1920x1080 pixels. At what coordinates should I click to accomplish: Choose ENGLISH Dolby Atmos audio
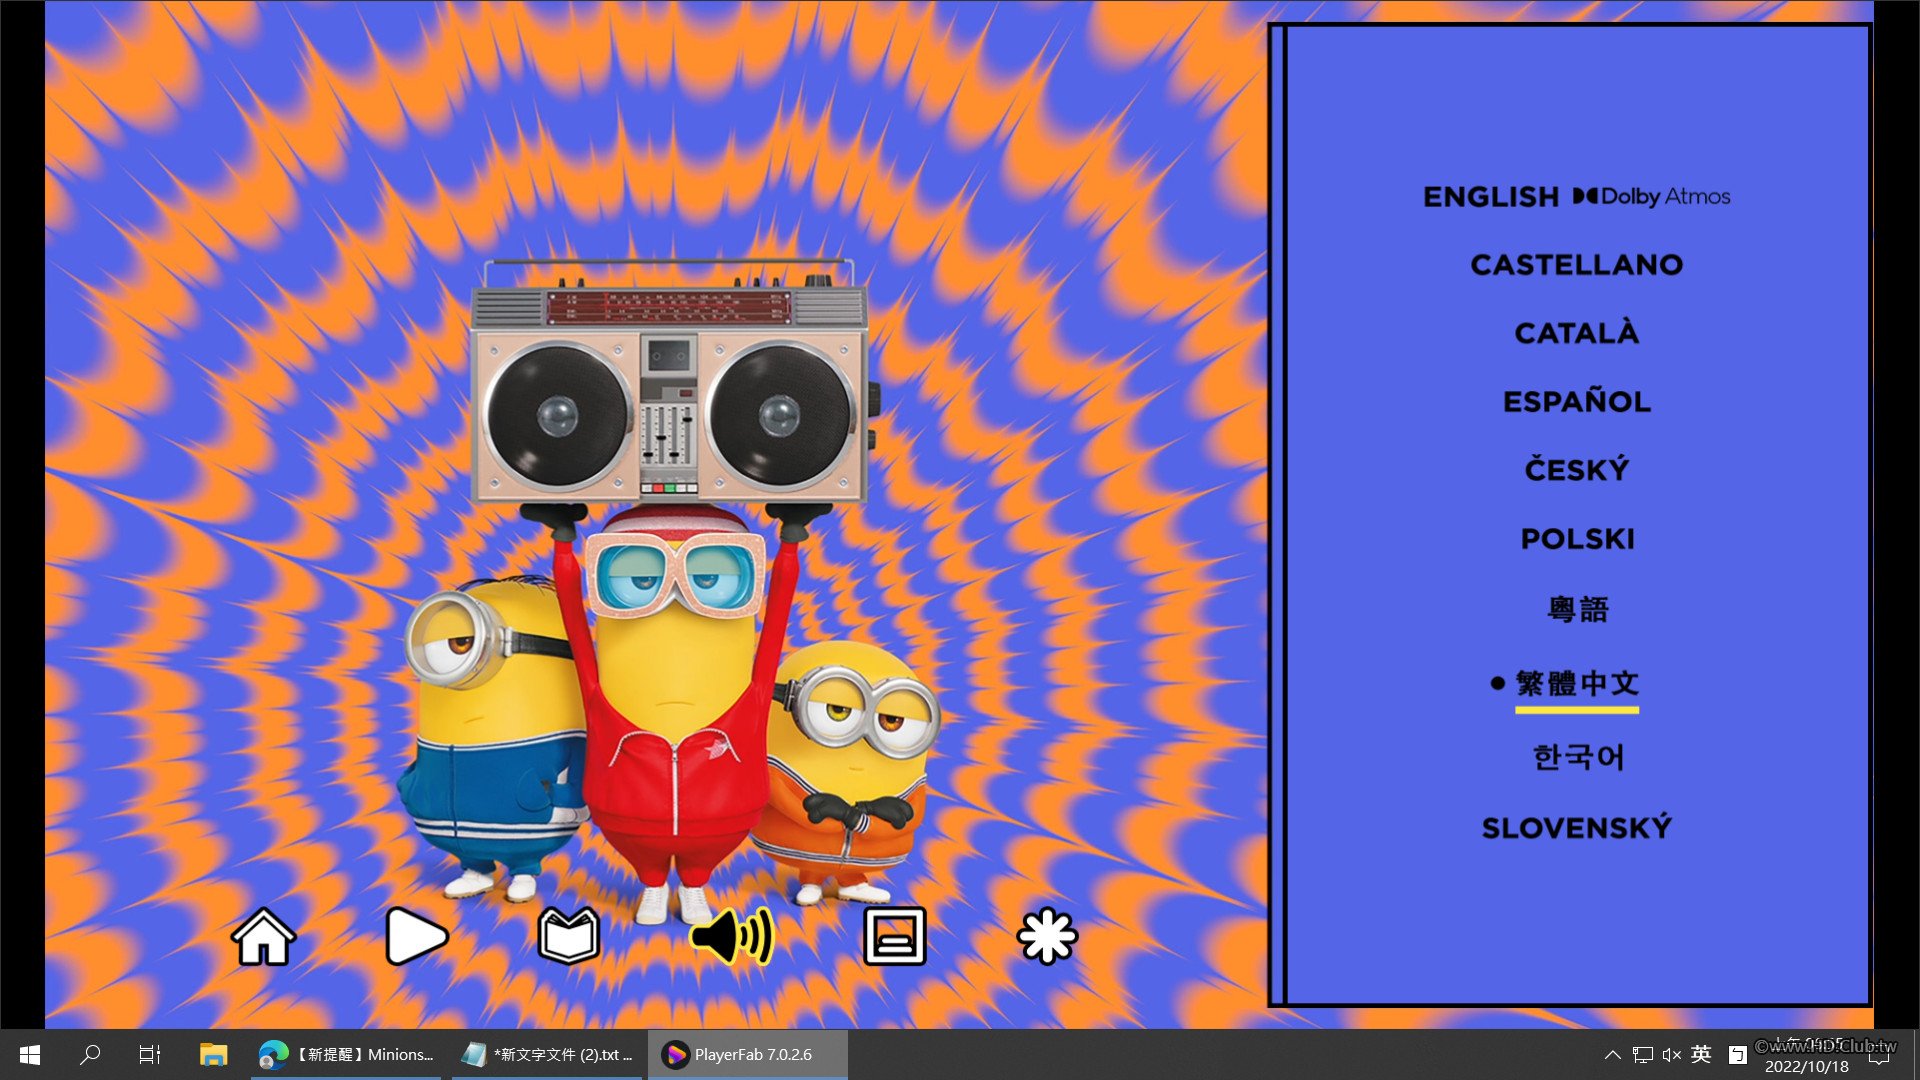click(x=1576, y=197)
